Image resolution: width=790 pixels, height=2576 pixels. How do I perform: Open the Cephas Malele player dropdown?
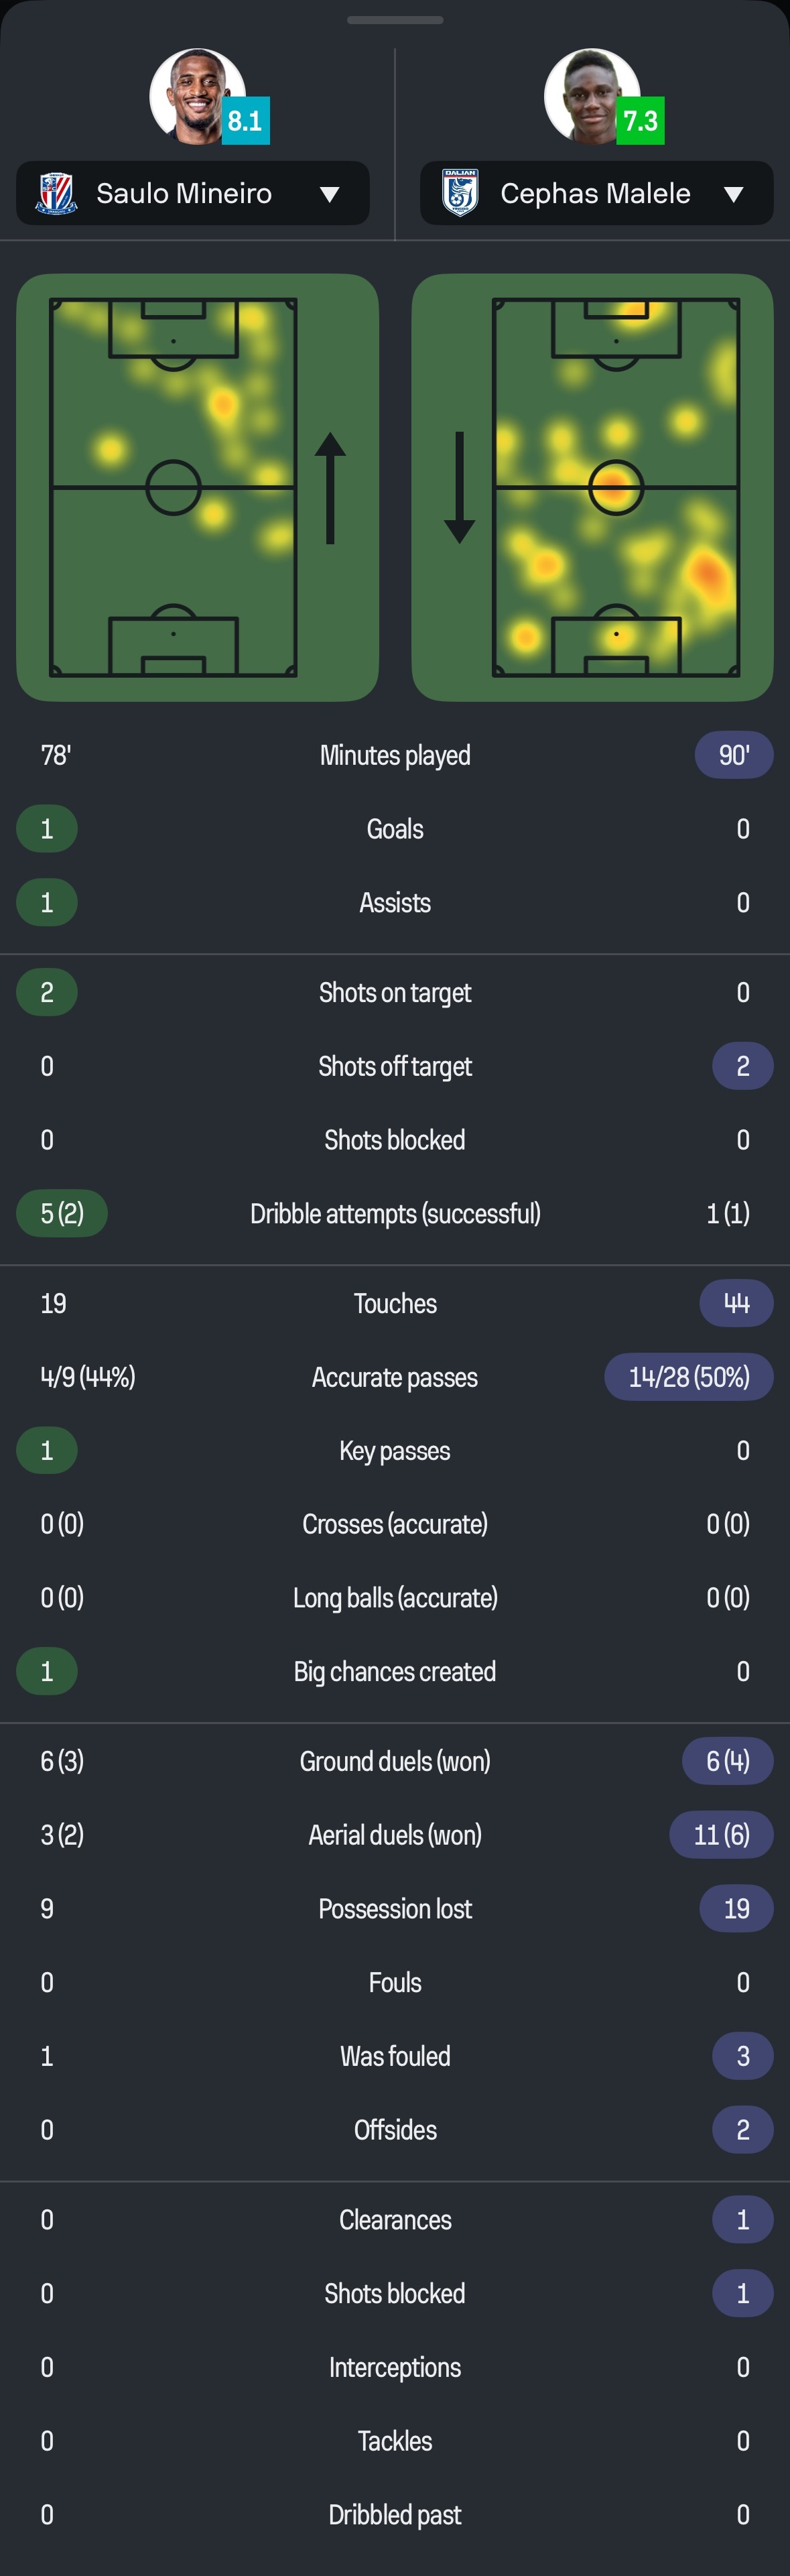click(595, 193)
